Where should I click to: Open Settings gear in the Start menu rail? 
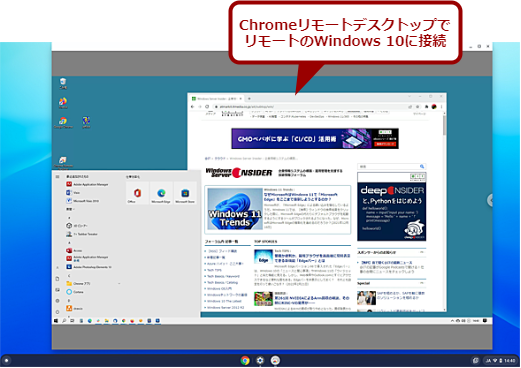[x=57, y=301]
